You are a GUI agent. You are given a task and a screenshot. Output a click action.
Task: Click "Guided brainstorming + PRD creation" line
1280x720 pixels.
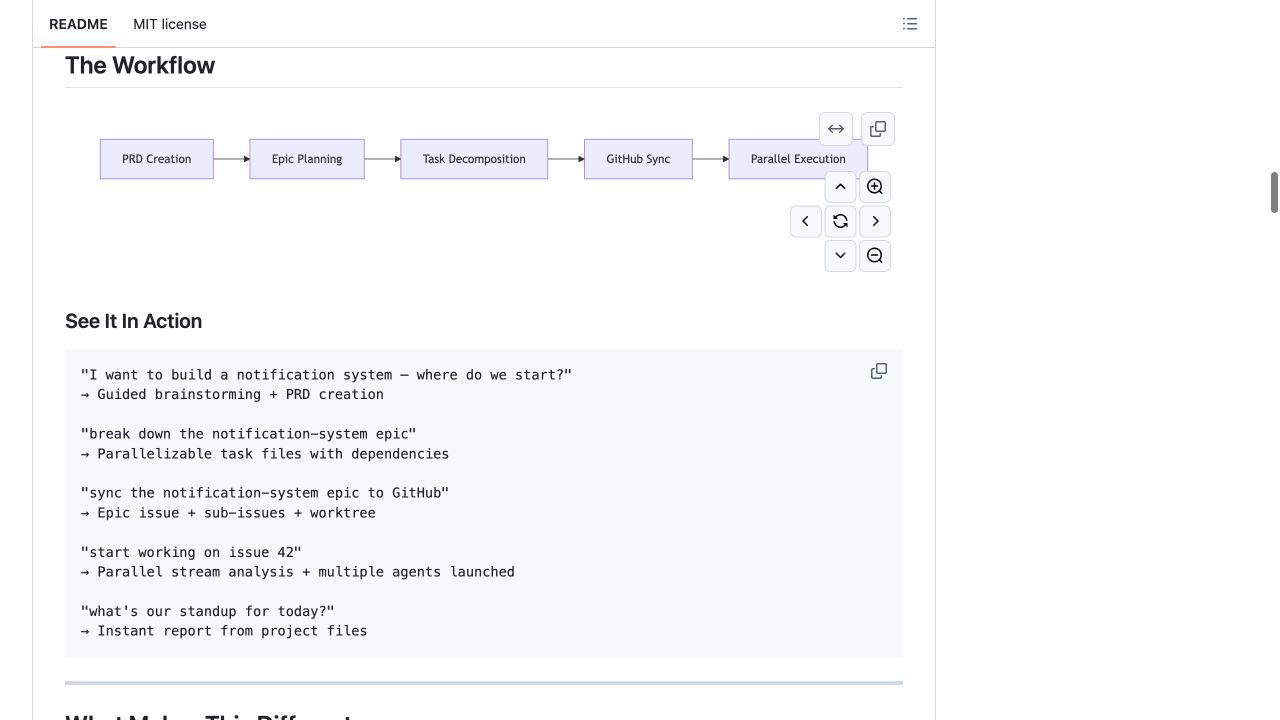pyautogui.click(x=232, y=394)
